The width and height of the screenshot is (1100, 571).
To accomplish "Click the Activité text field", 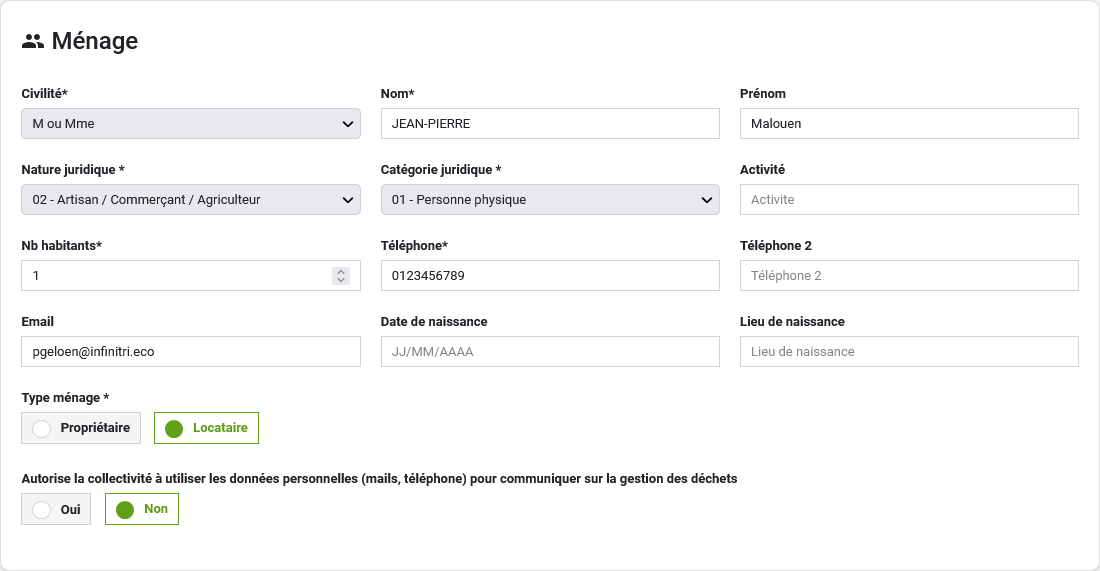I will click(909, 200).
